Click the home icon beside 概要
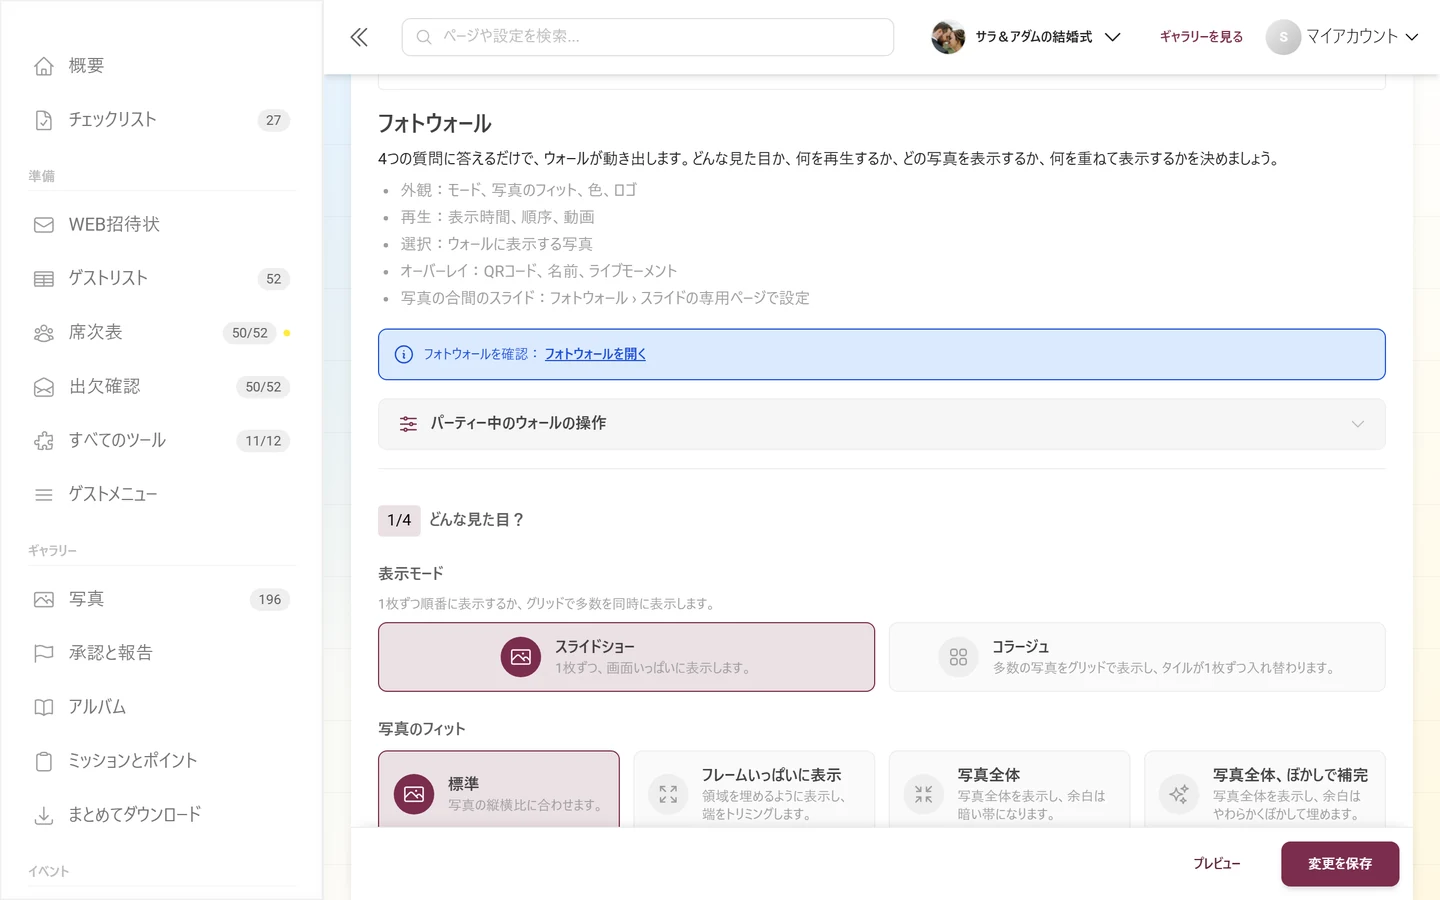1440x900 pixels. coord(44,66)
